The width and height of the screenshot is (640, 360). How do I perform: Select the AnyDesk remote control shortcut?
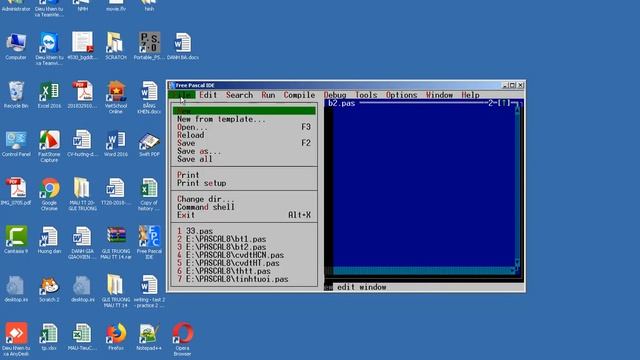[16, 340]
